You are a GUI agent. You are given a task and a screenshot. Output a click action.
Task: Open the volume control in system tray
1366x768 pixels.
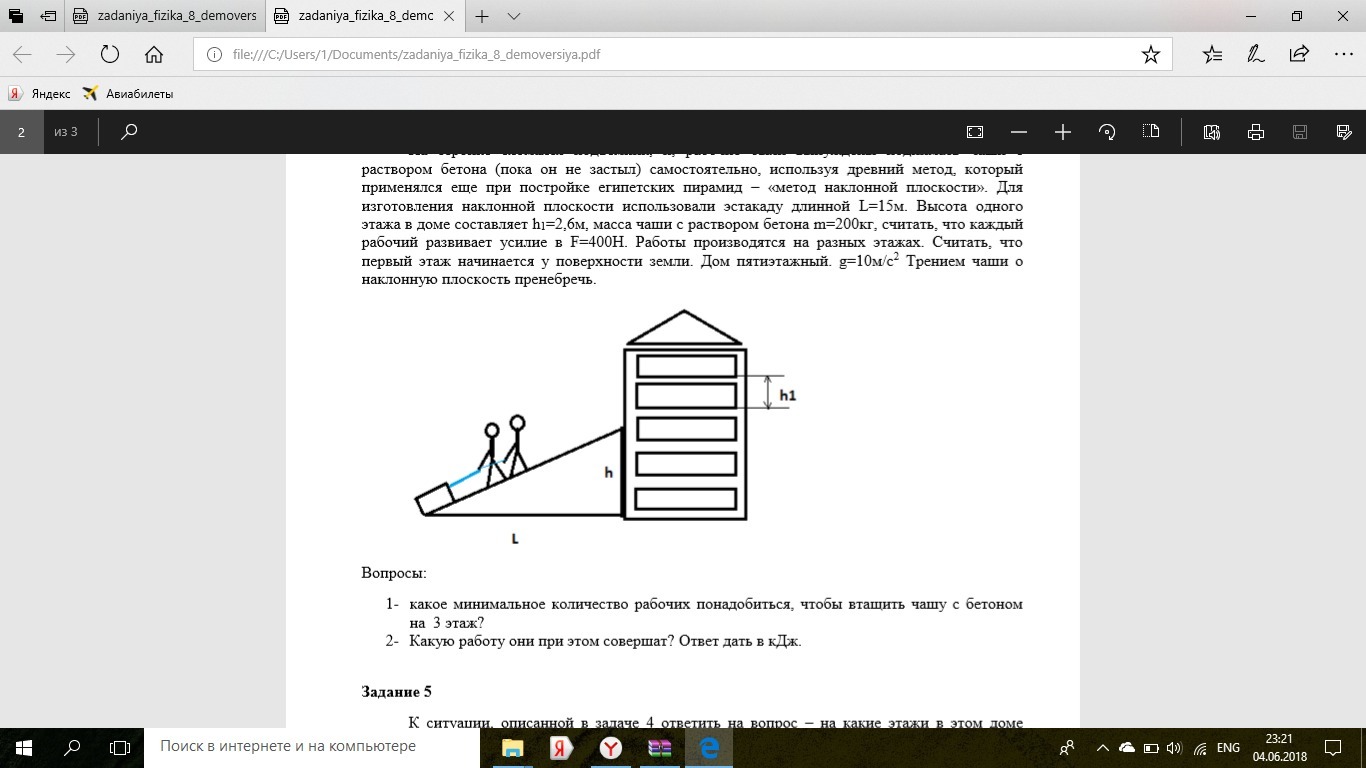tap(1173, 747)
